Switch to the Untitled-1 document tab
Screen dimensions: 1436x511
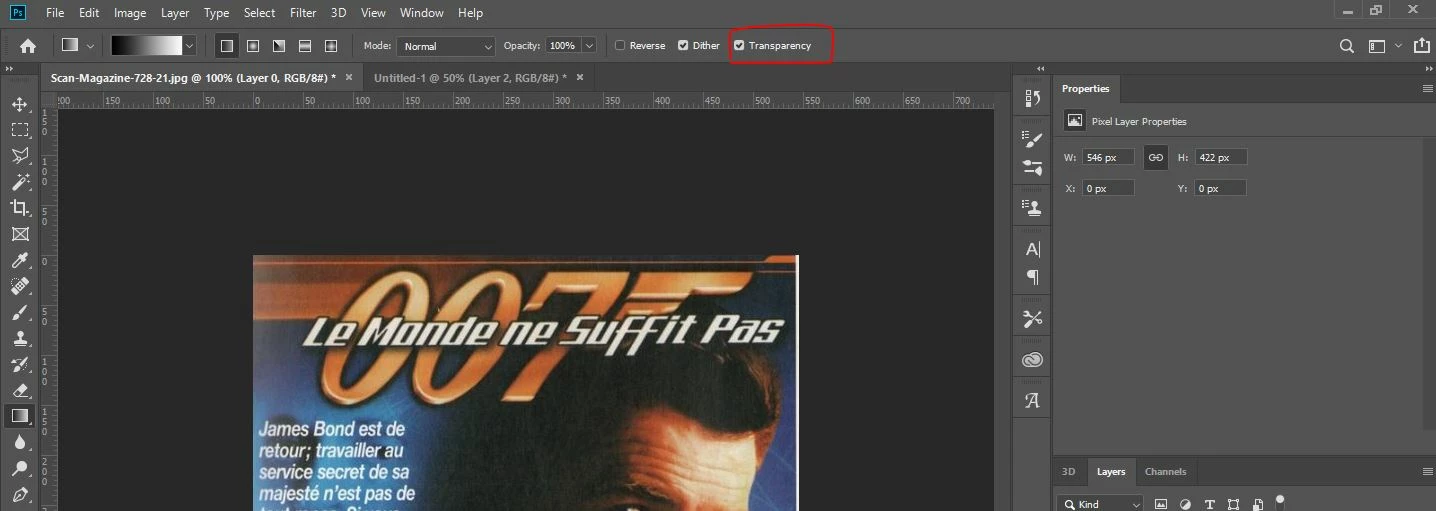[x=470, y=77]
